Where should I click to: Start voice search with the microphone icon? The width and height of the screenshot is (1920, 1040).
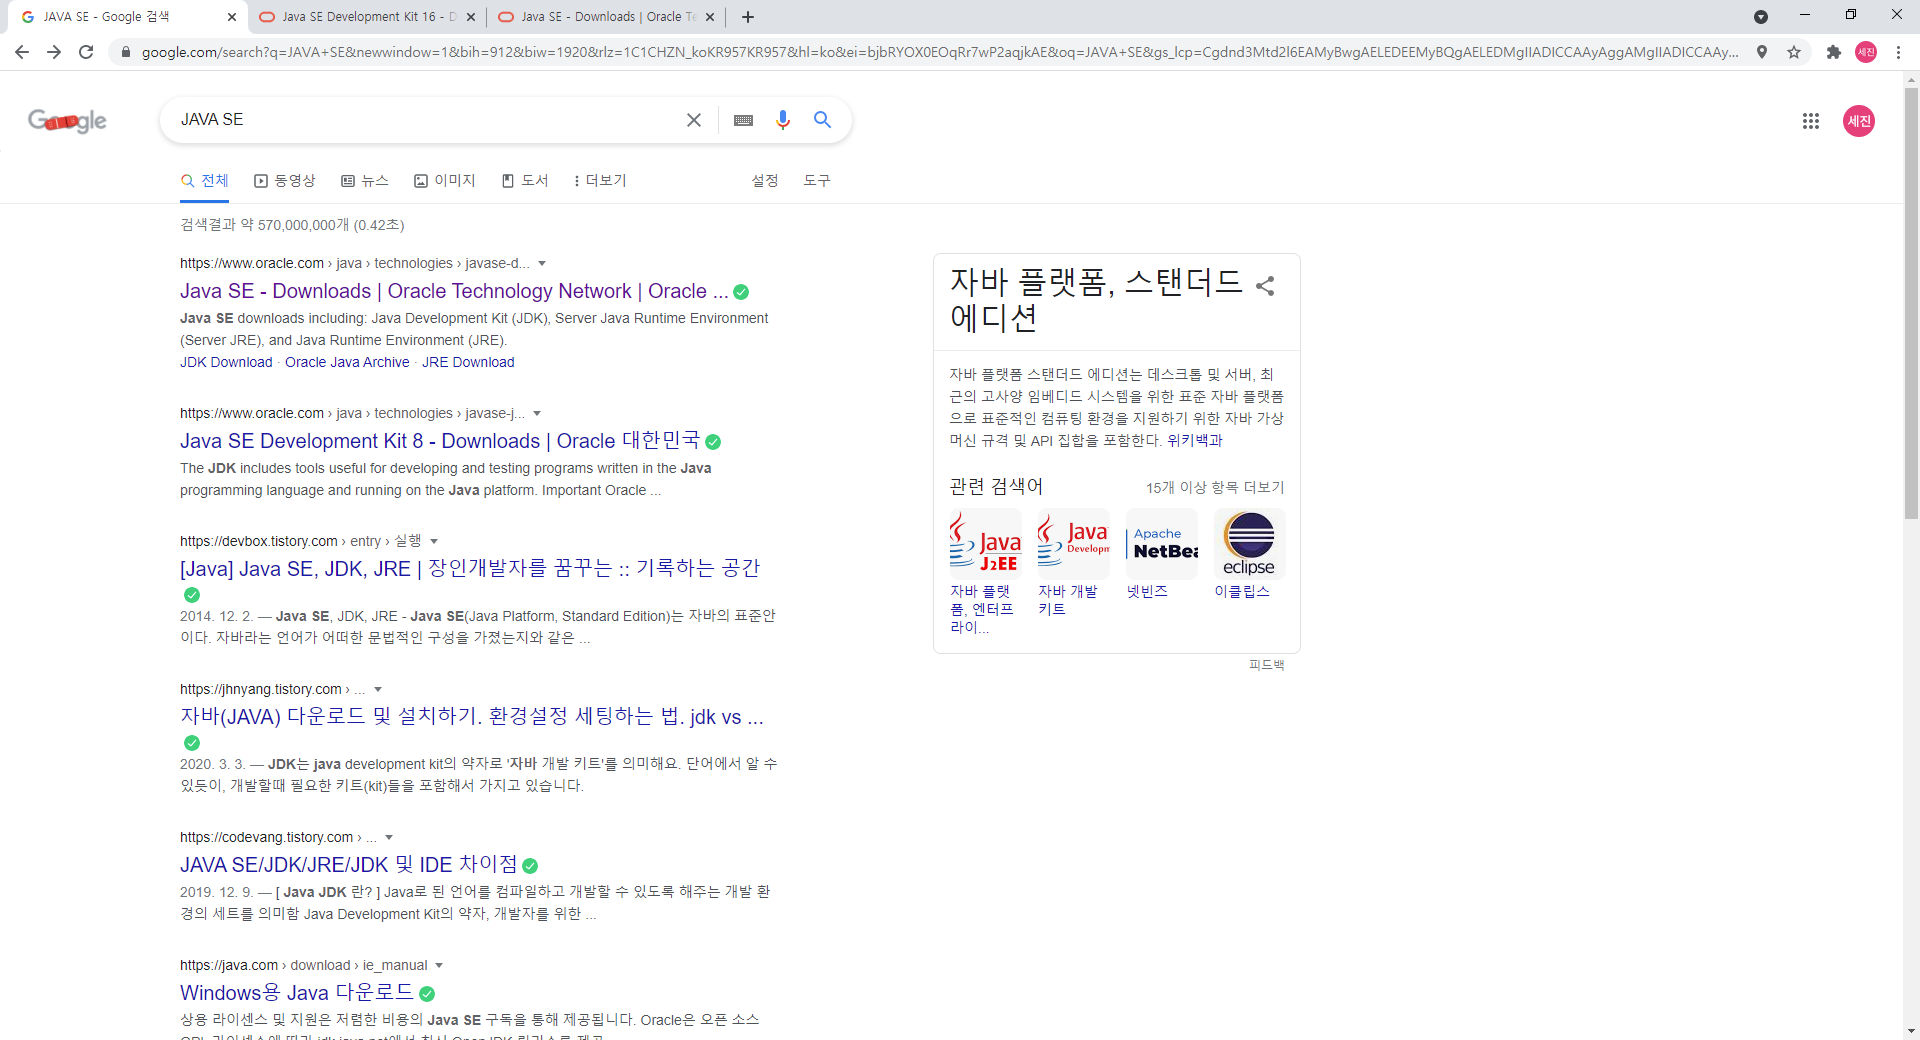[783, 120]
